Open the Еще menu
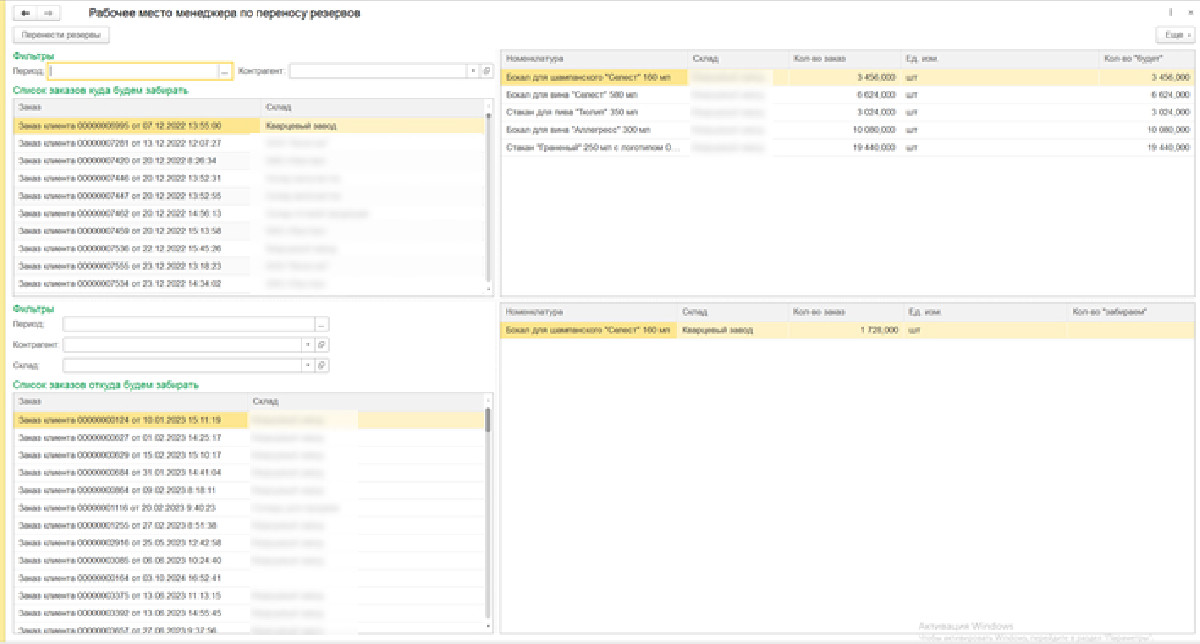 point(1173,34)
